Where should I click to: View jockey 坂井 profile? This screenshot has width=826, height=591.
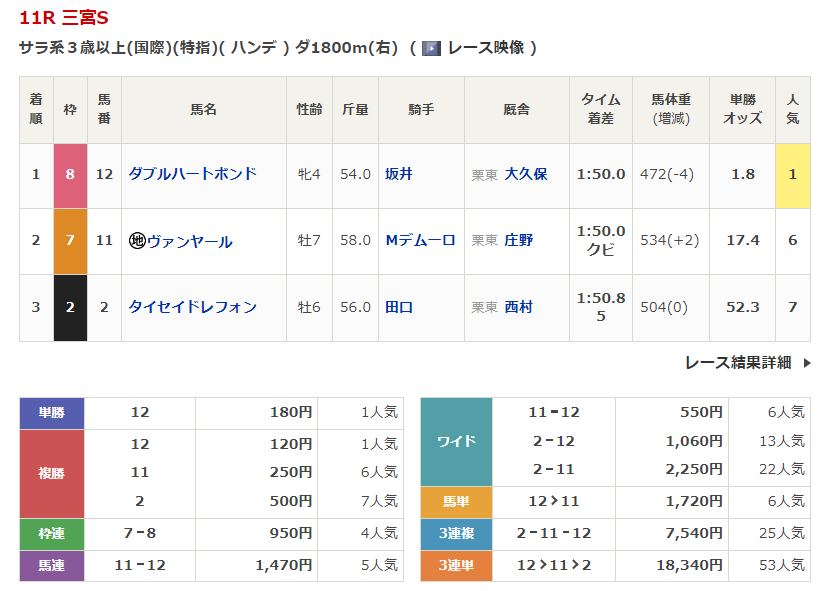399,174
